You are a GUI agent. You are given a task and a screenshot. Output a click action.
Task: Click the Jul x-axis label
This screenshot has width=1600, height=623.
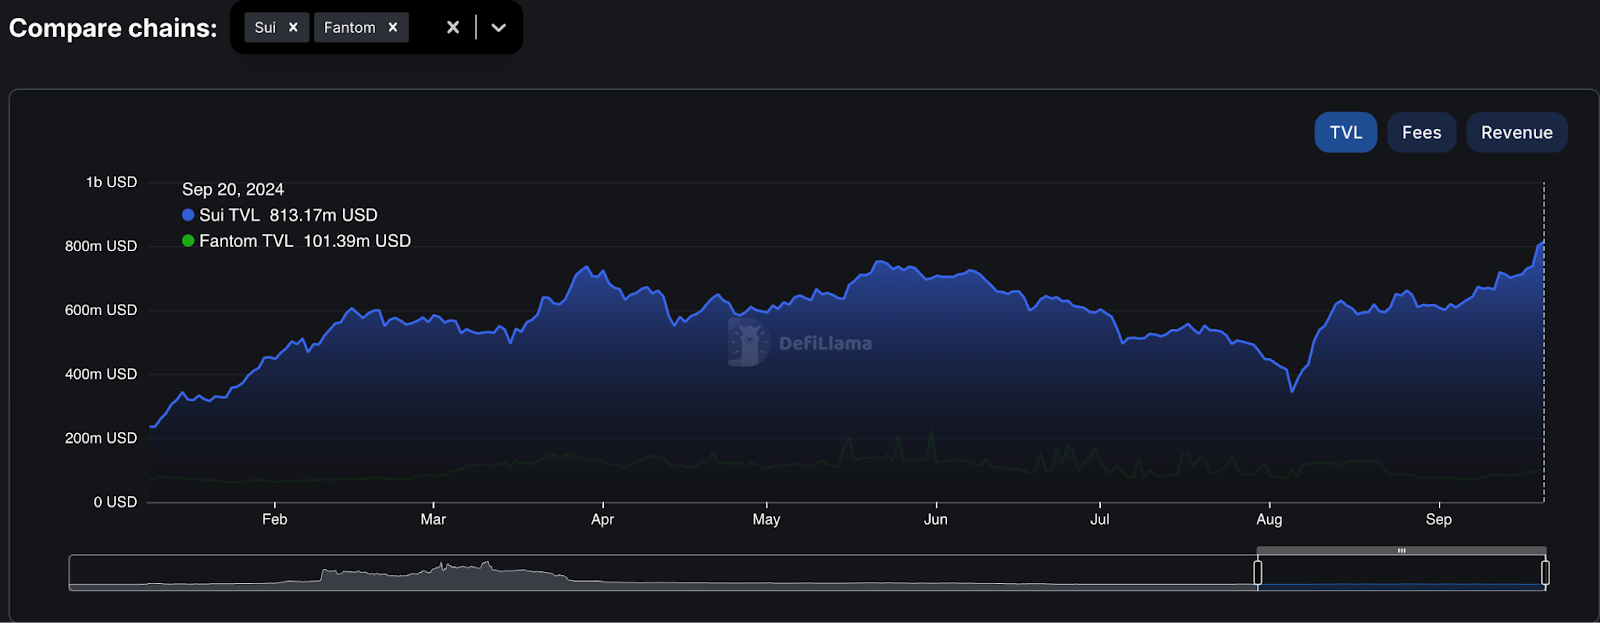[1099, 519]
